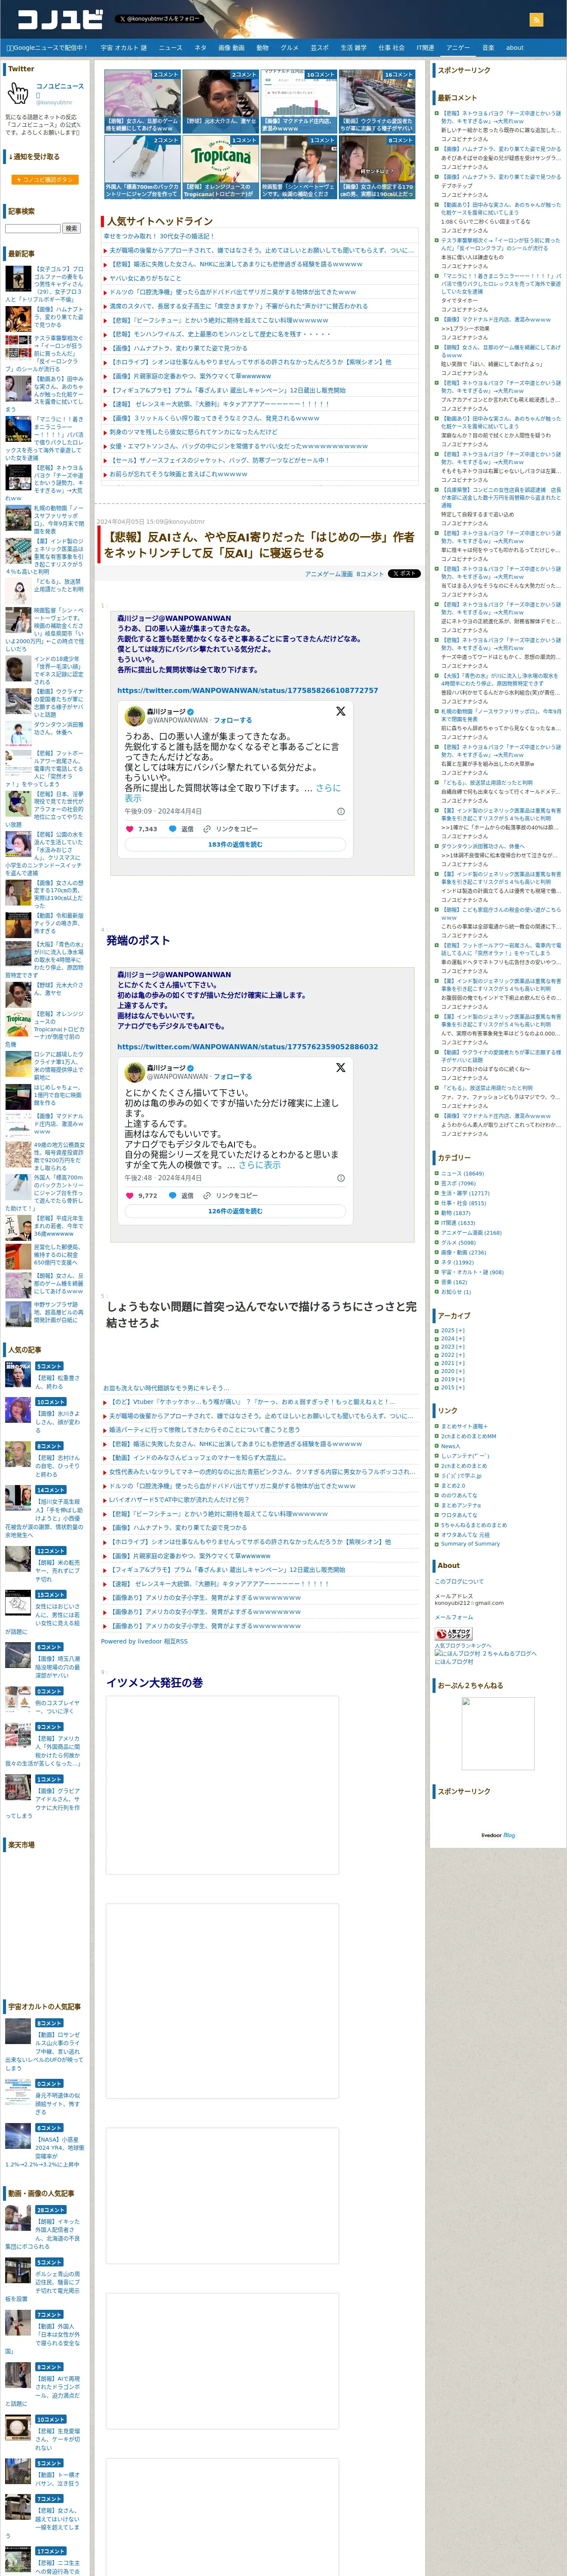
Task: Click the livedoor Blog logo
Action: [498, 1835]
